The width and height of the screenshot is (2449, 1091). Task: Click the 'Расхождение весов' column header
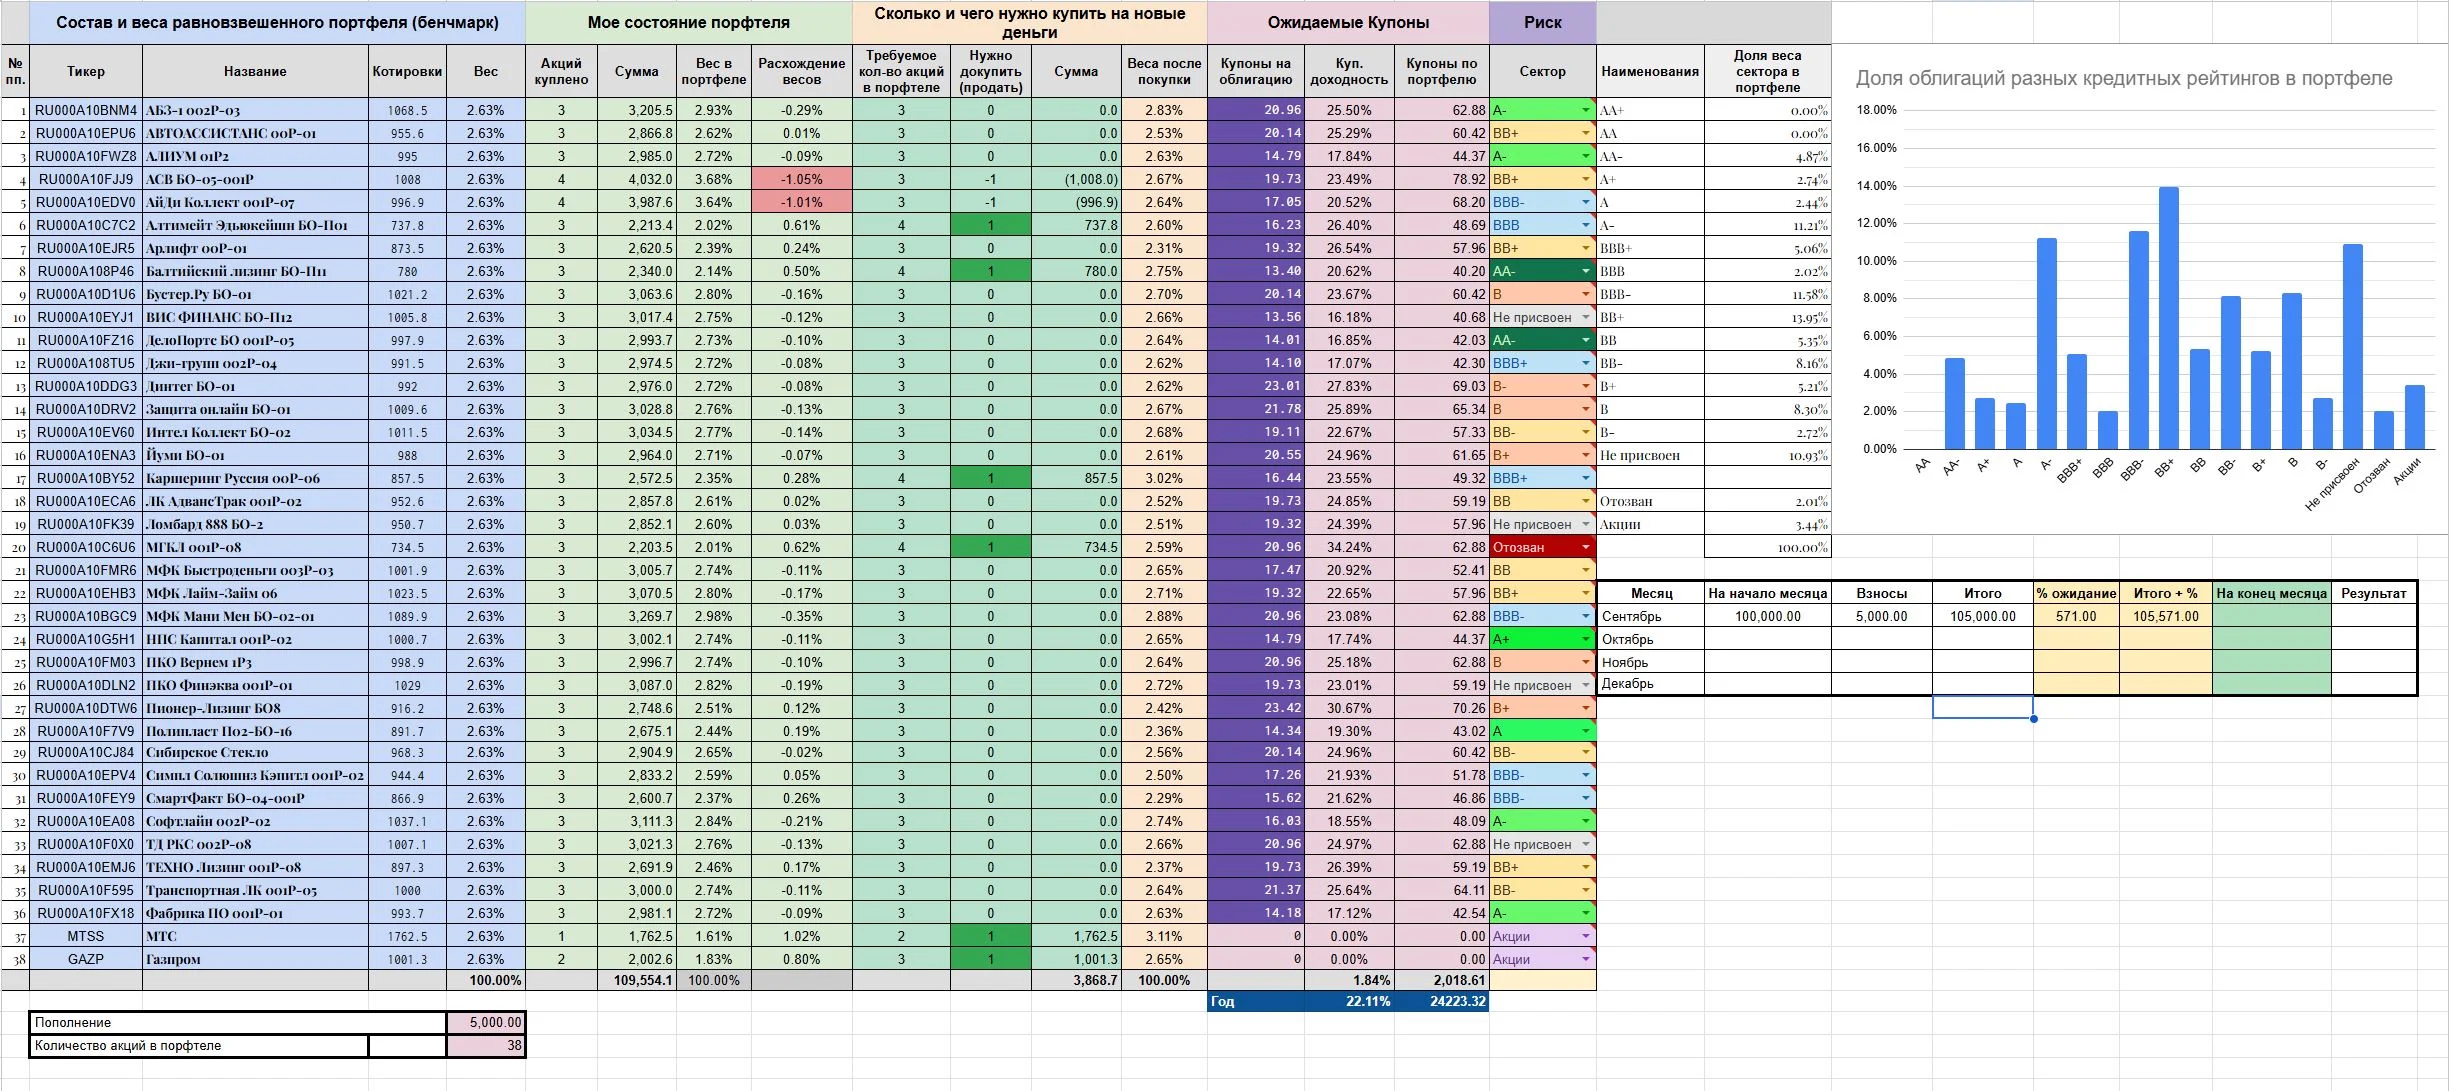click(802, 71)
